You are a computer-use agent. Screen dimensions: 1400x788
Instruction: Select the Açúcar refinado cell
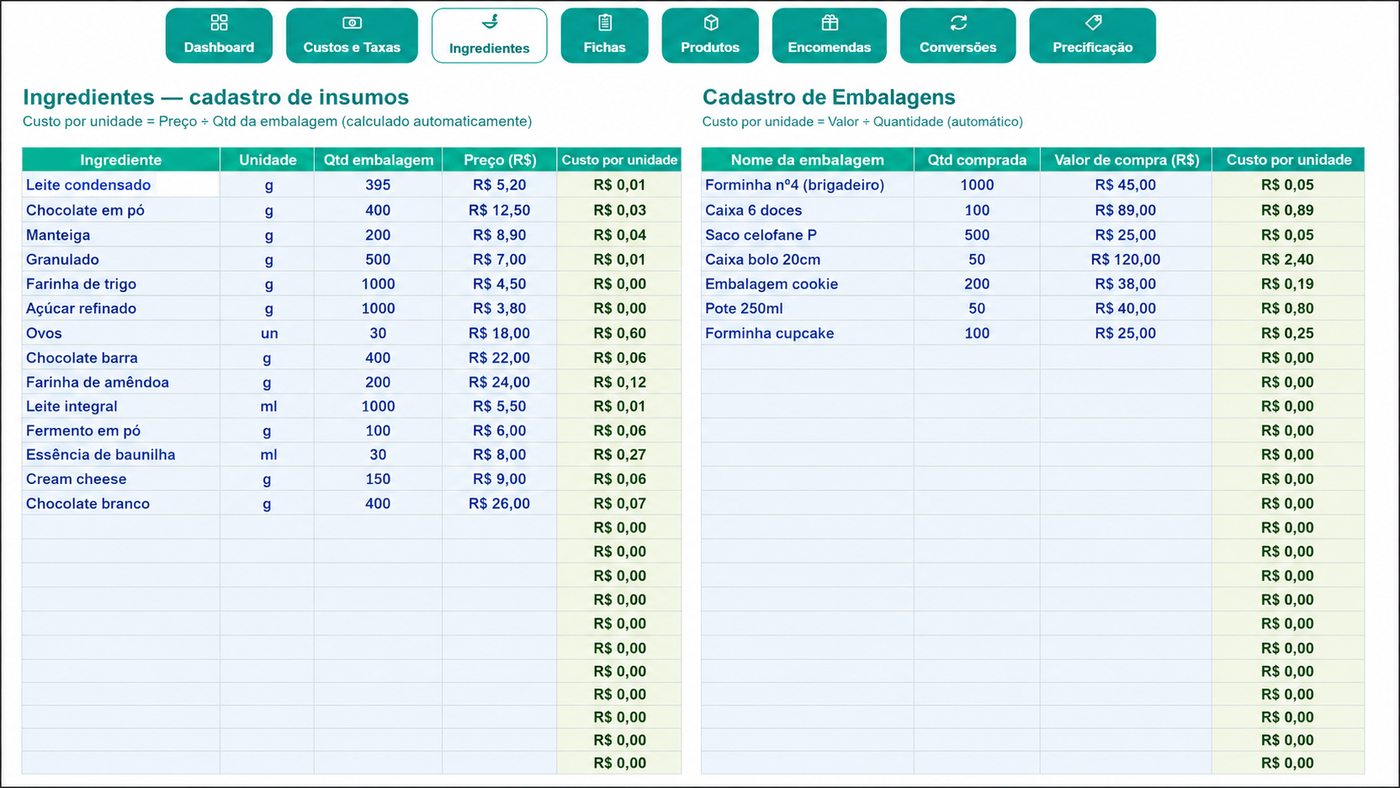click(121, 308)
